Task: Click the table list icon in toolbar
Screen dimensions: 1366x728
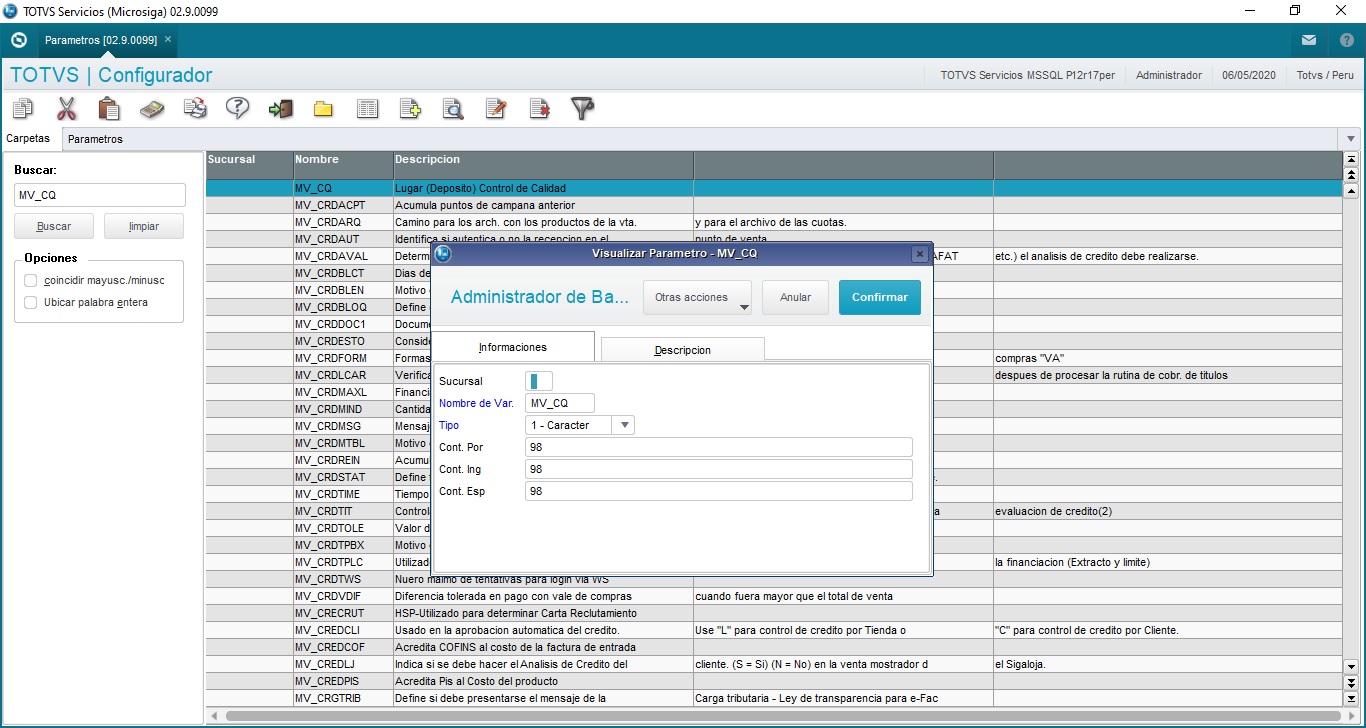Action: point(368,108)
